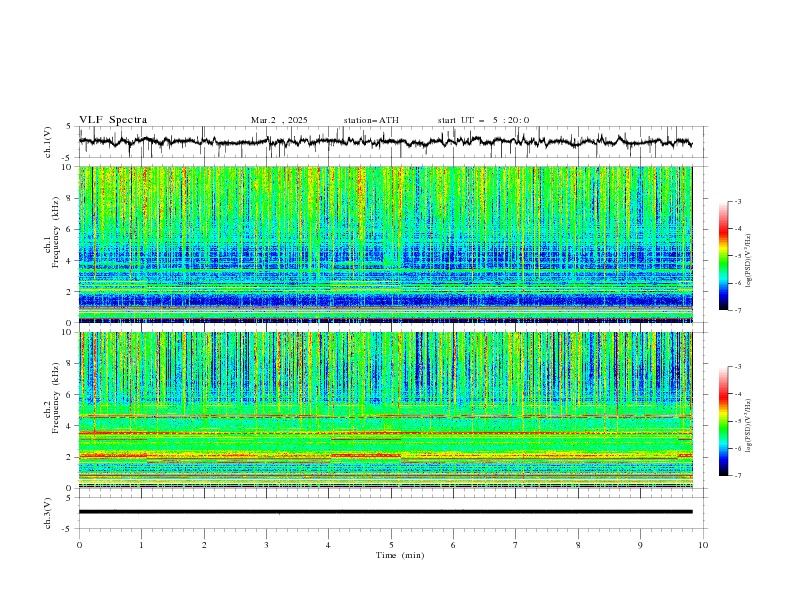Click the "10" kHz tick on ch.1 spectrogram axis
The width and height of the screenshot is (792, 612).
[68, 167]
